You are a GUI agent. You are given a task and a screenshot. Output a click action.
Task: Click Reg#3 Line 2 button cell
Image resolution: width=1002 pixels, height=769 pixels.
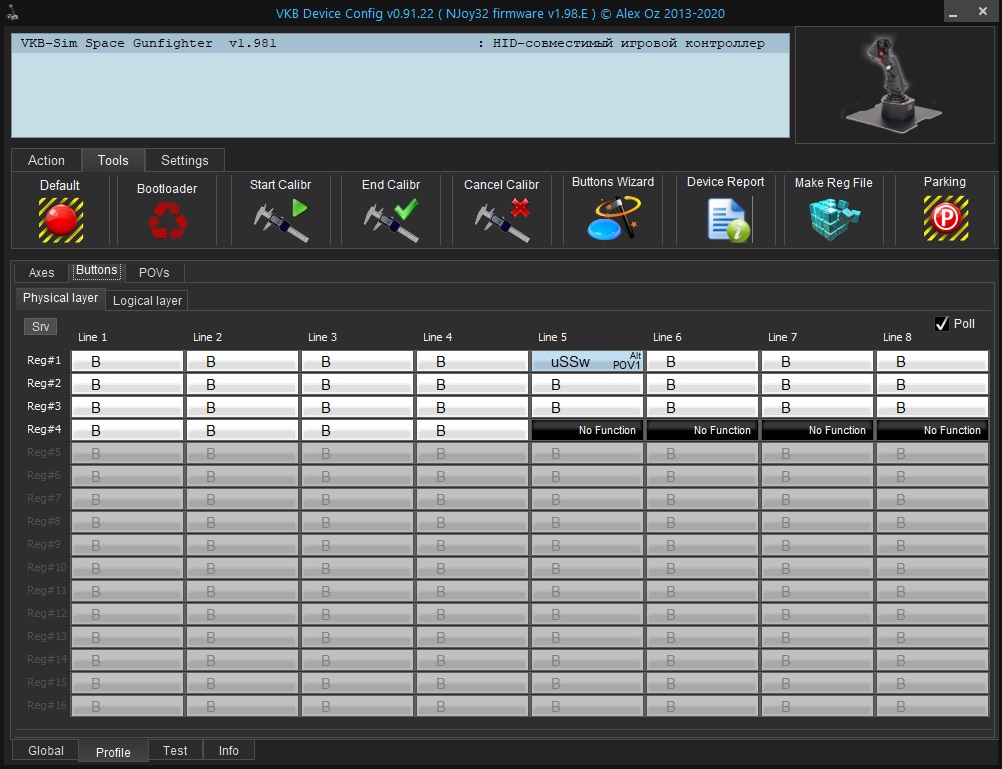click(242, 408)
